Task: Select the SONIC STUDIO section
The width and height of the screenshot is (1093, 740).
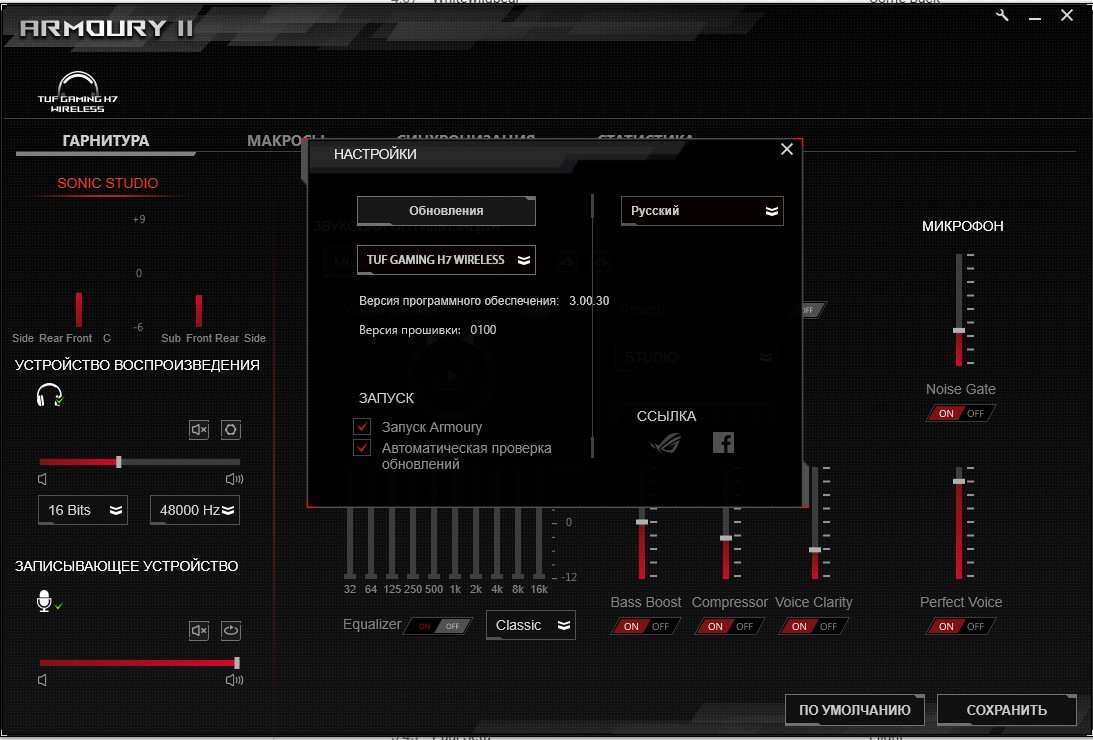Action: click(x=107, y=183)
